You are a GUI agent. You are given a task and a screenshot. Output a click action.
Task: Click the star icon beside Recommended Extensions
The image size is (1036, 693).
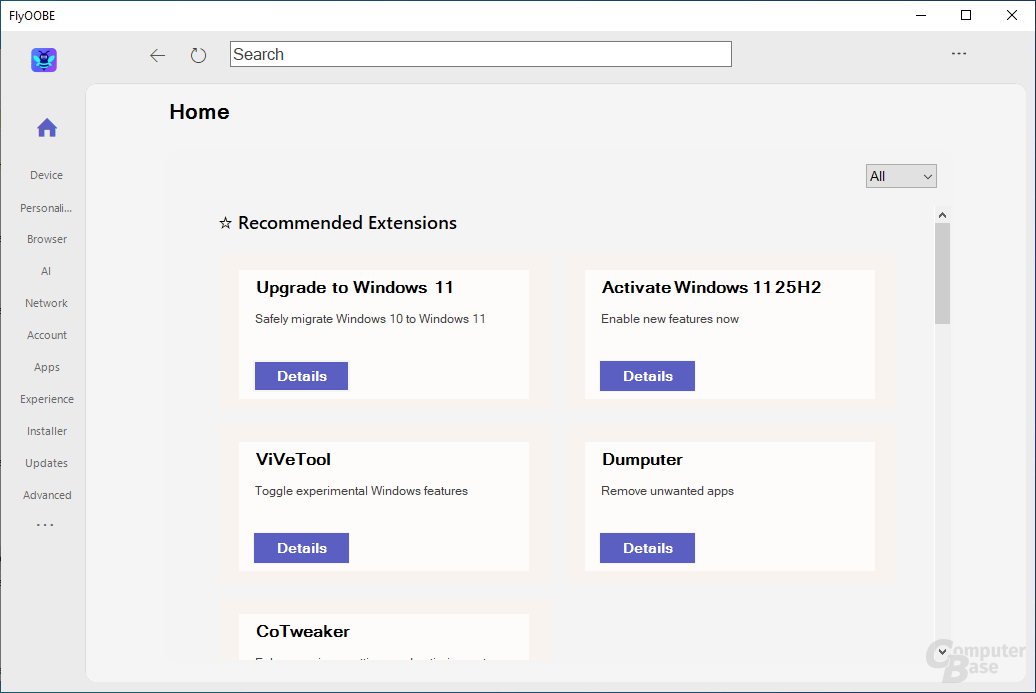tap(224, 222)
